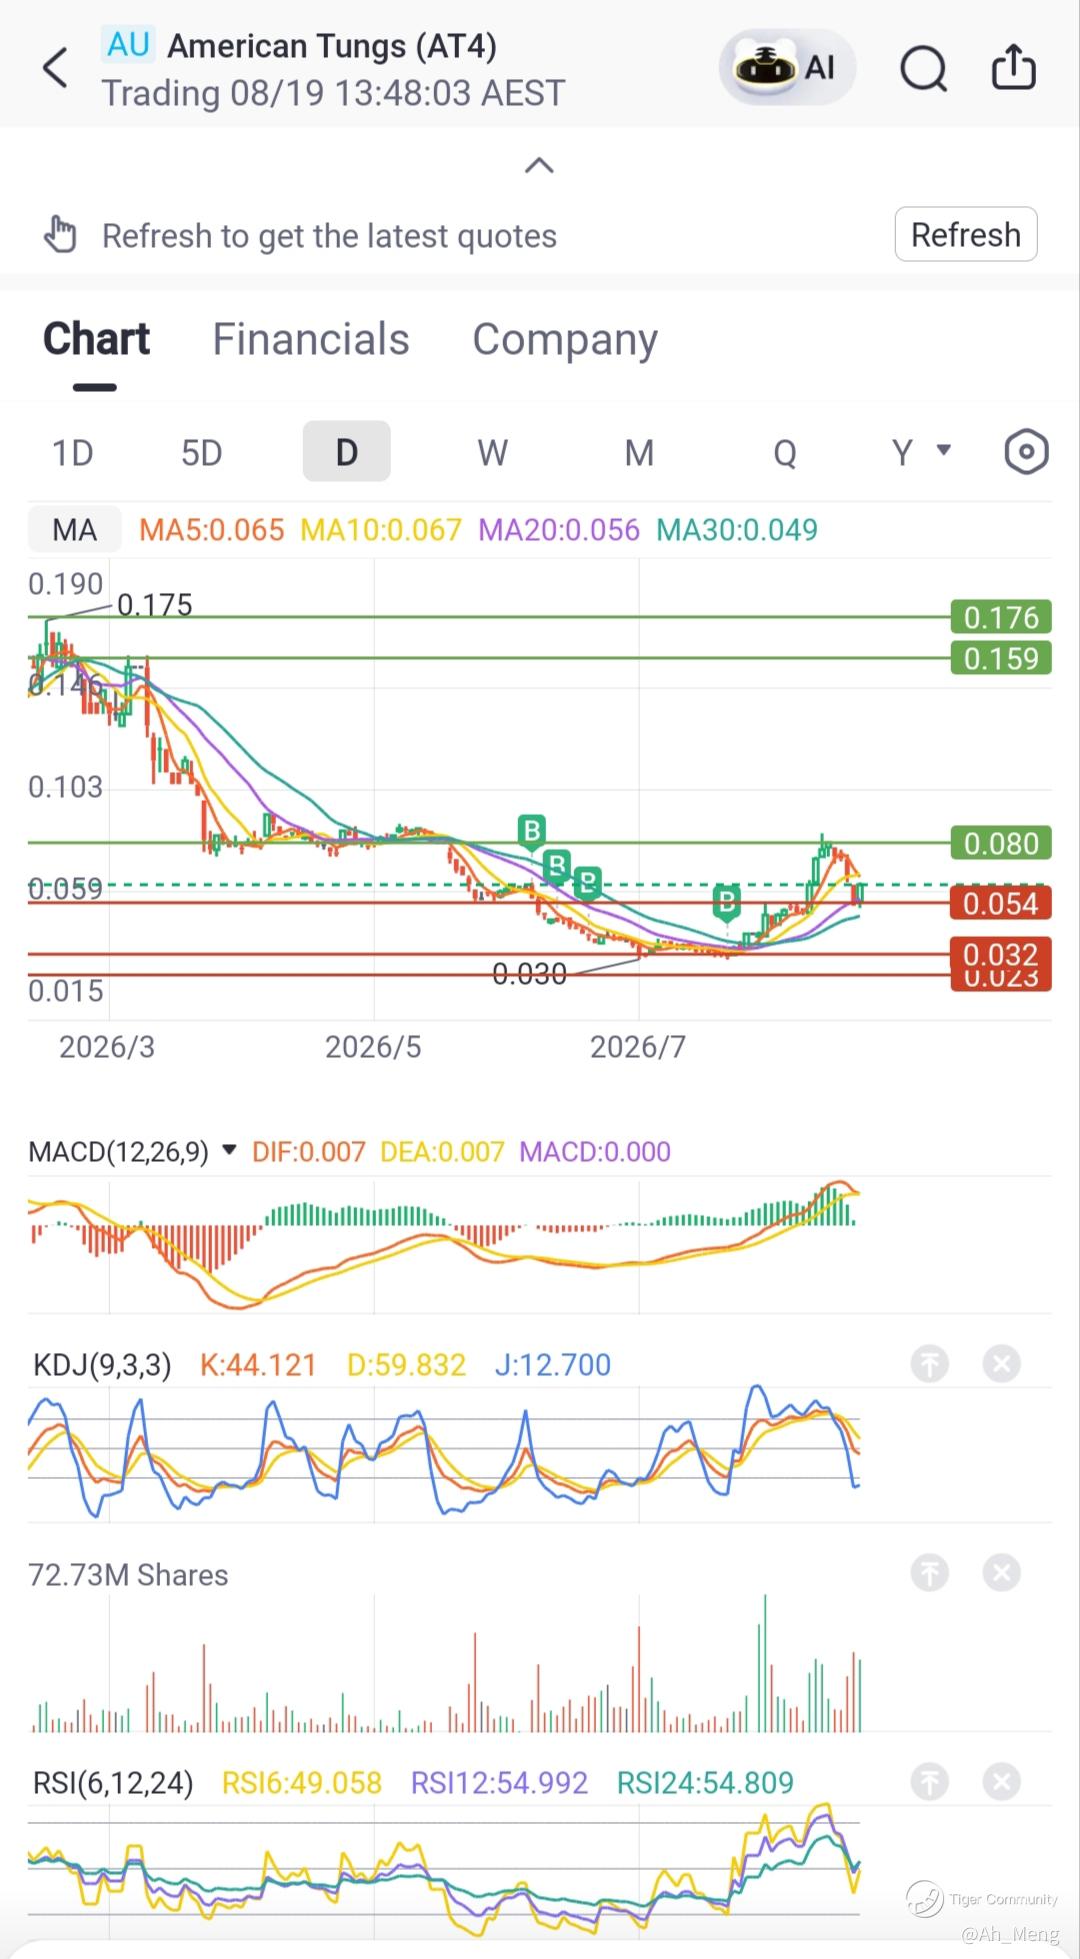Tap the 0.032 red price label

tap(1001, 952)
